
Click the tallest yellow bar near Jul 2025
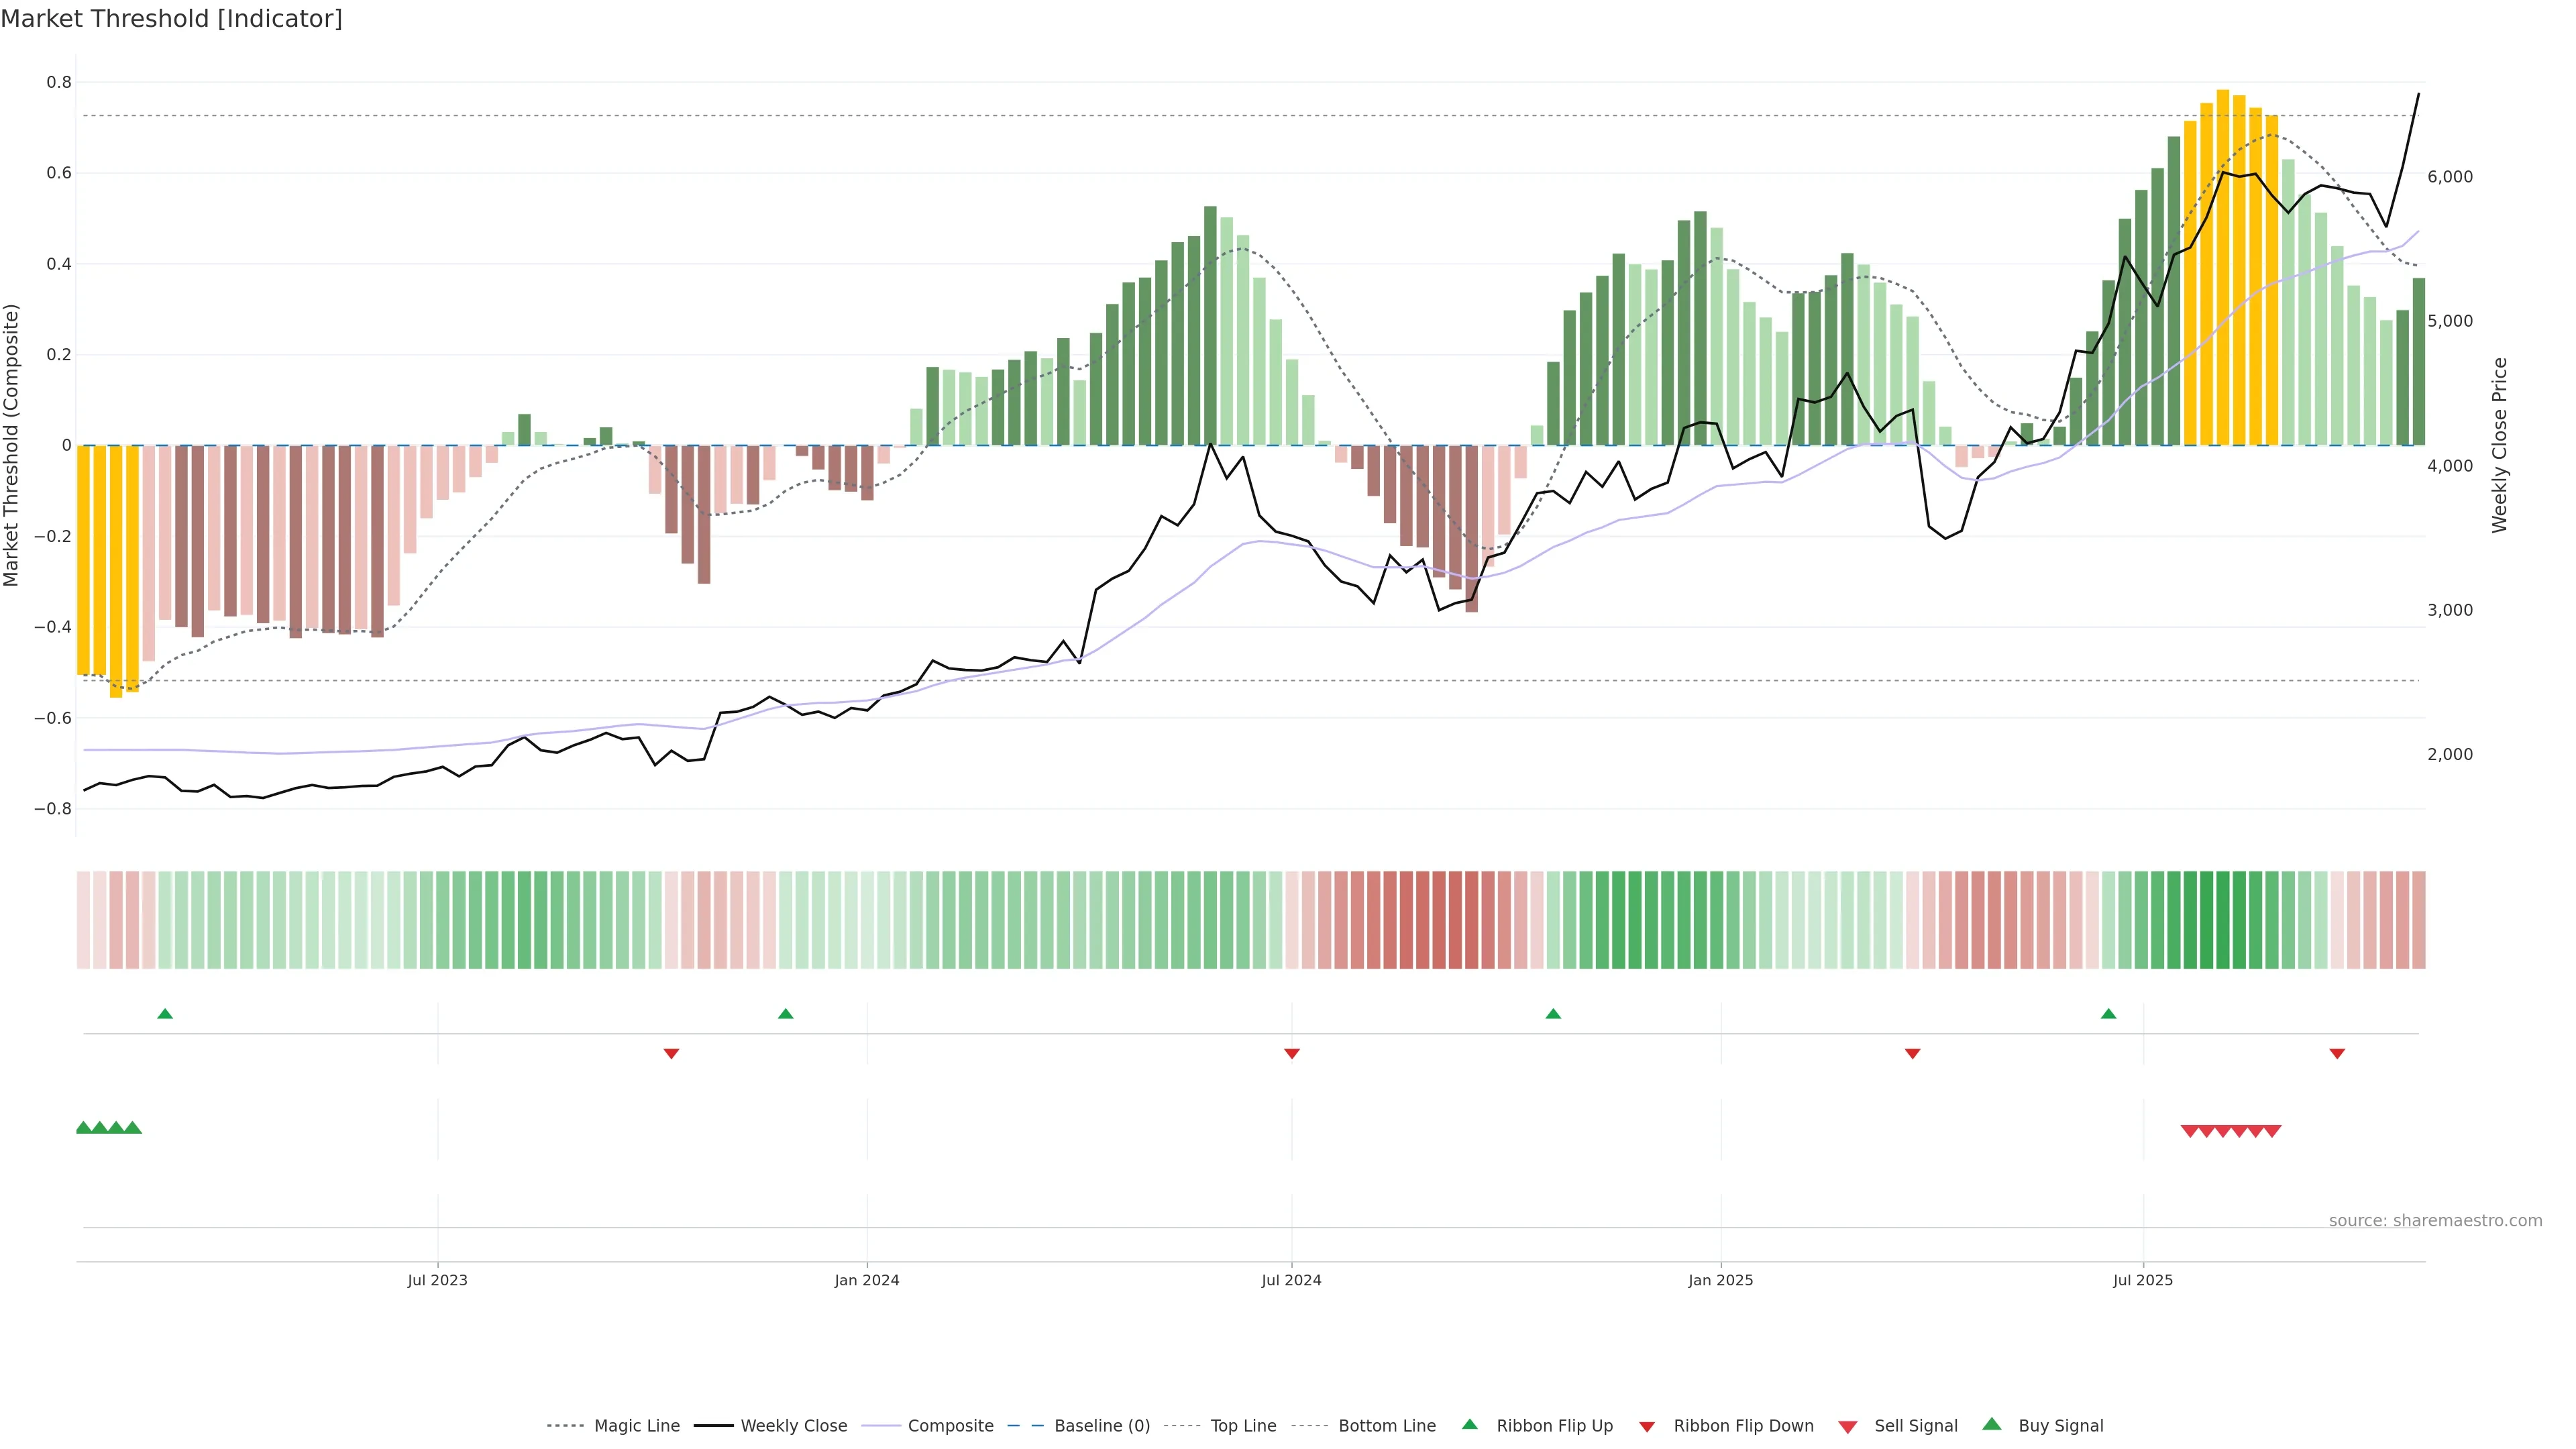[2222, 267]
